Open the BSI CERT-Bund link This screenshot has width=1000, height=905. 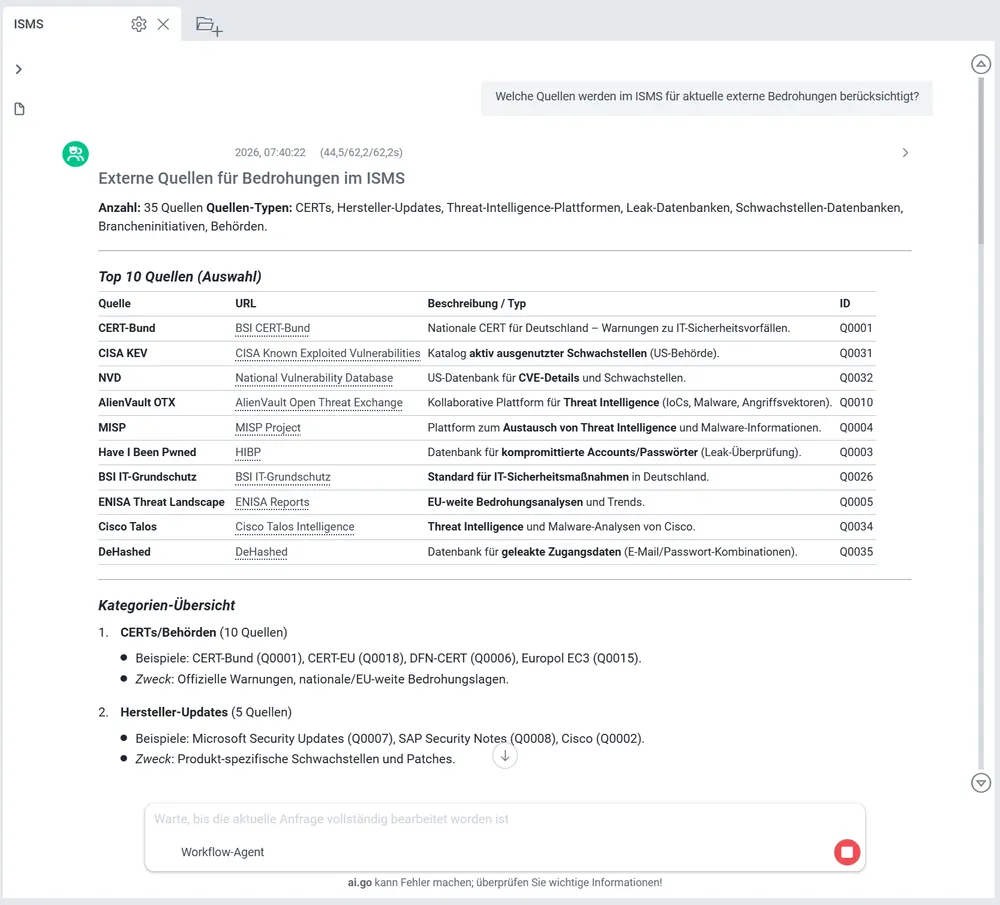[272, 328]
